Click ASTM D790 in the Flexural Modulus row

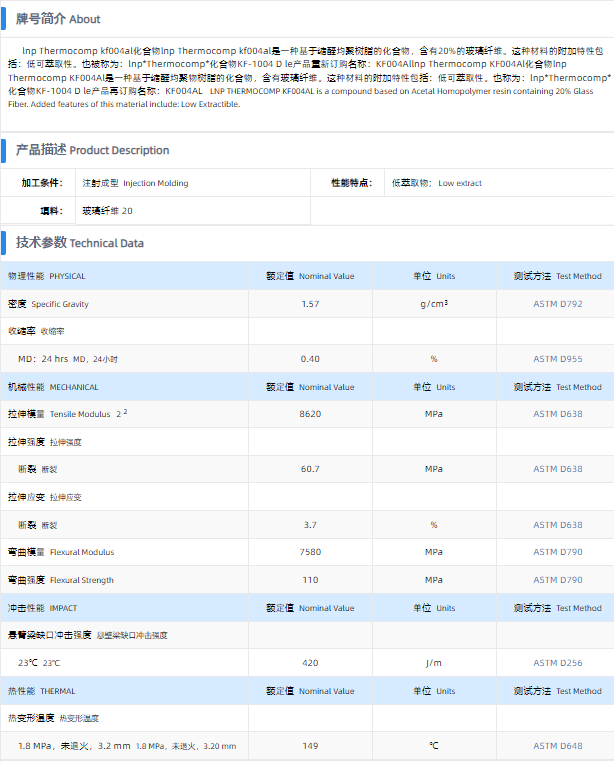click(x=557, y=552)
